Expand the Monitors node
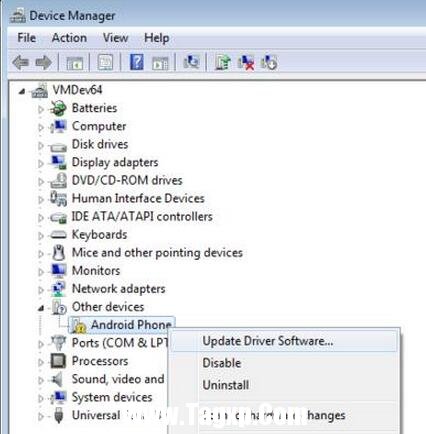 [x=41, y=272]
